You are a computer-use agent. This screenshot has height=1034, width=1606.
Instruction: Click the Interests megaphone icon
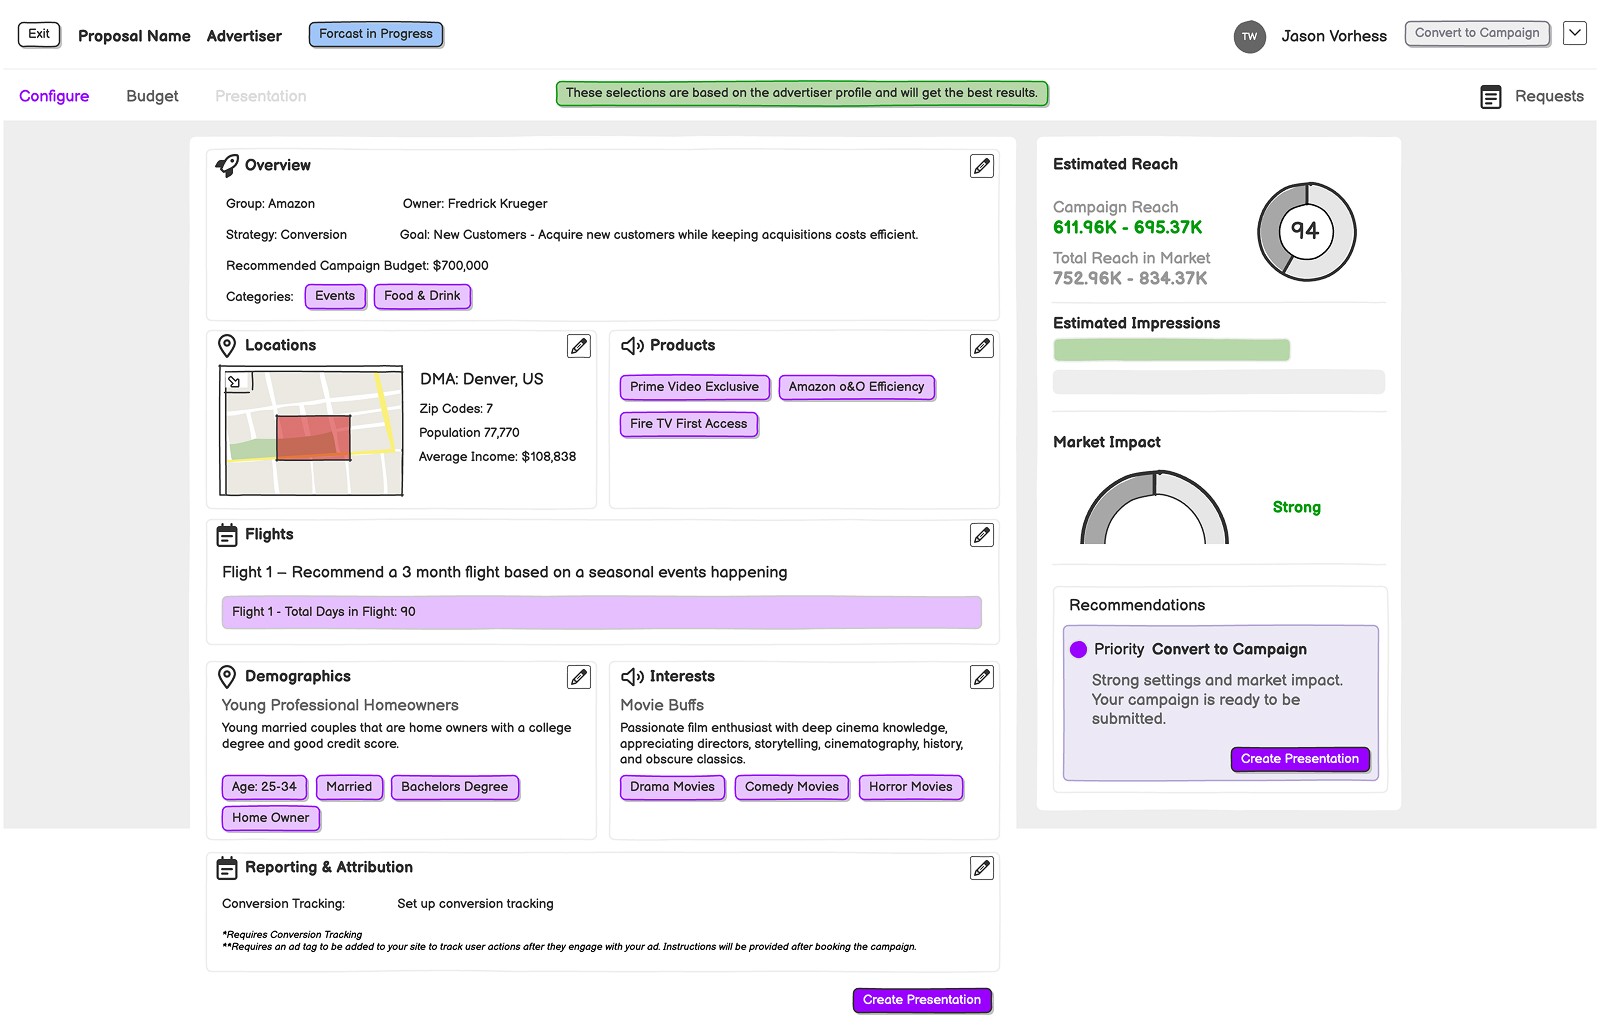(632, 677)
